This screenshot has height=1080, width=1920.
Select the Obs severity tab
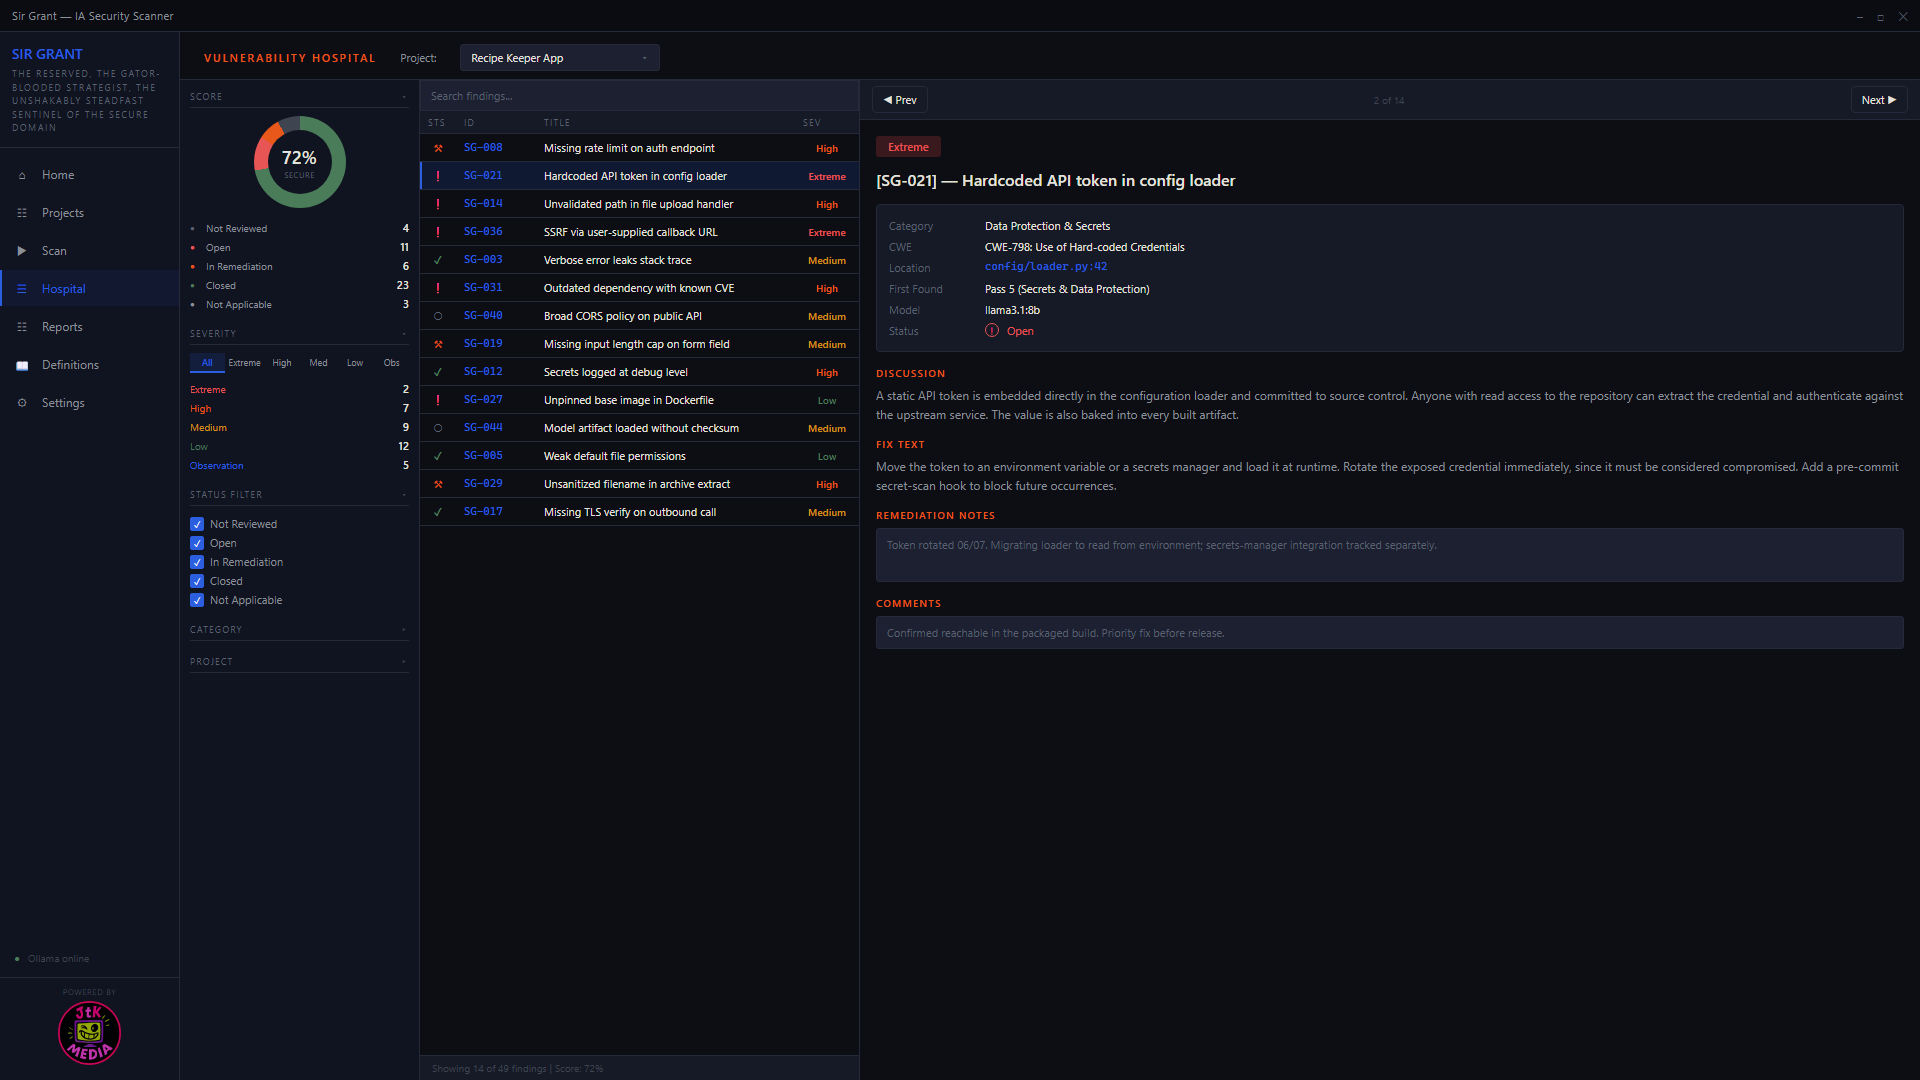coord(391,363)
